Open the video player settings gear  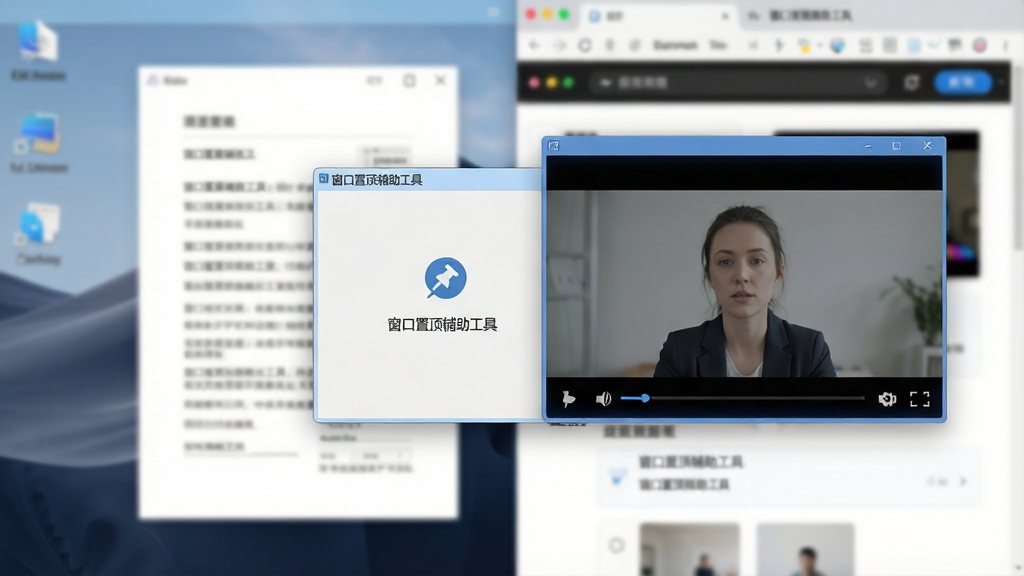point(887,398)
